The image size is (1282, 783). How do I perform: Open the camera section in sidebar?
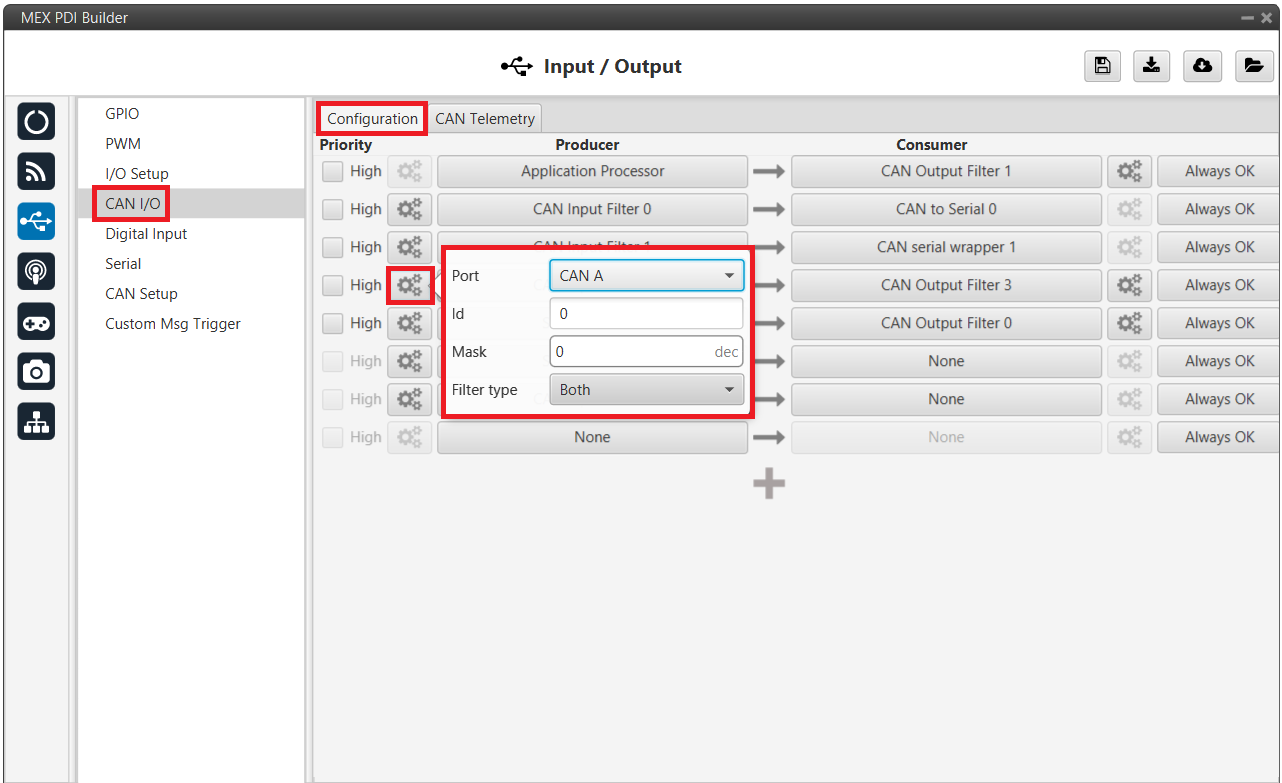(x=36, y=372)
